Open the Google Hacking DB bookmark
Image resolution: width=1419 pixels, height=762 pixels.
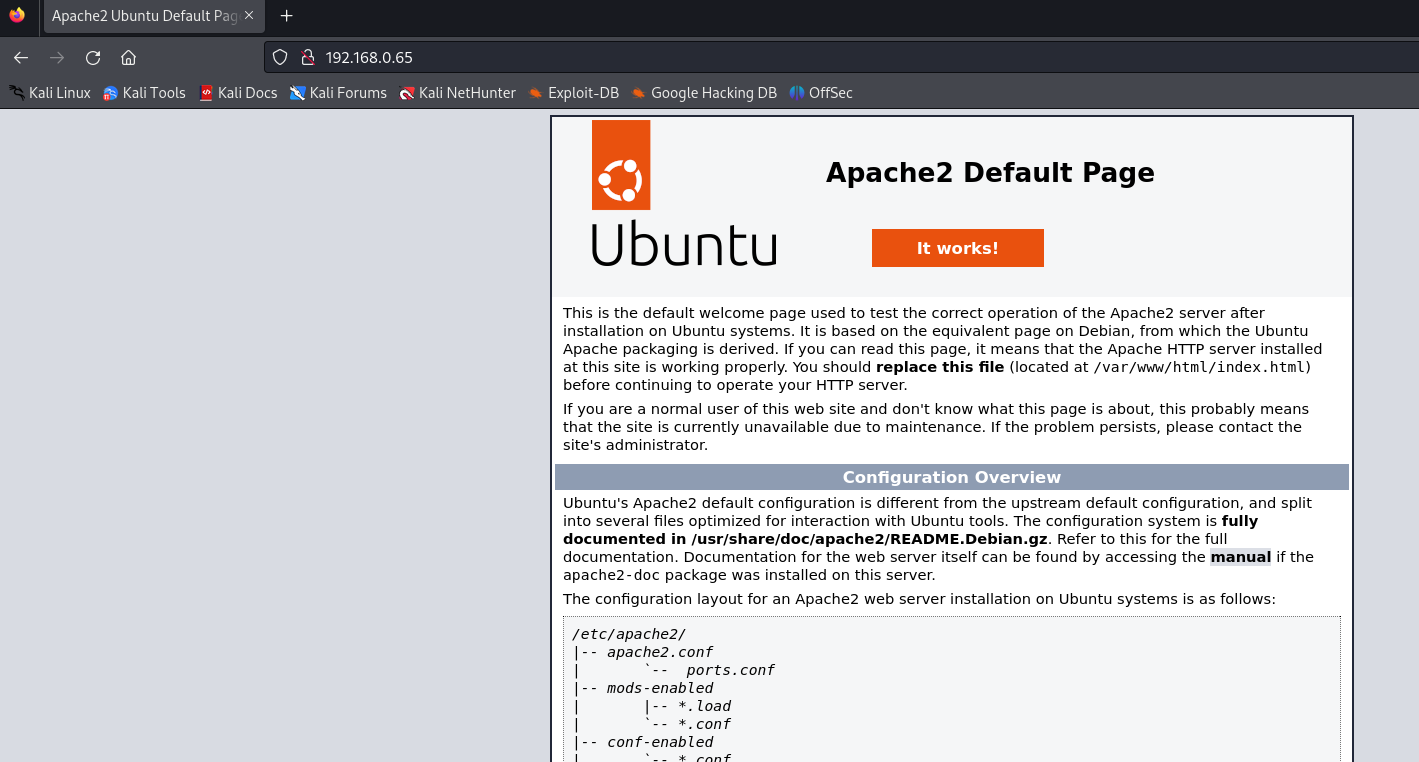[704, 93]
